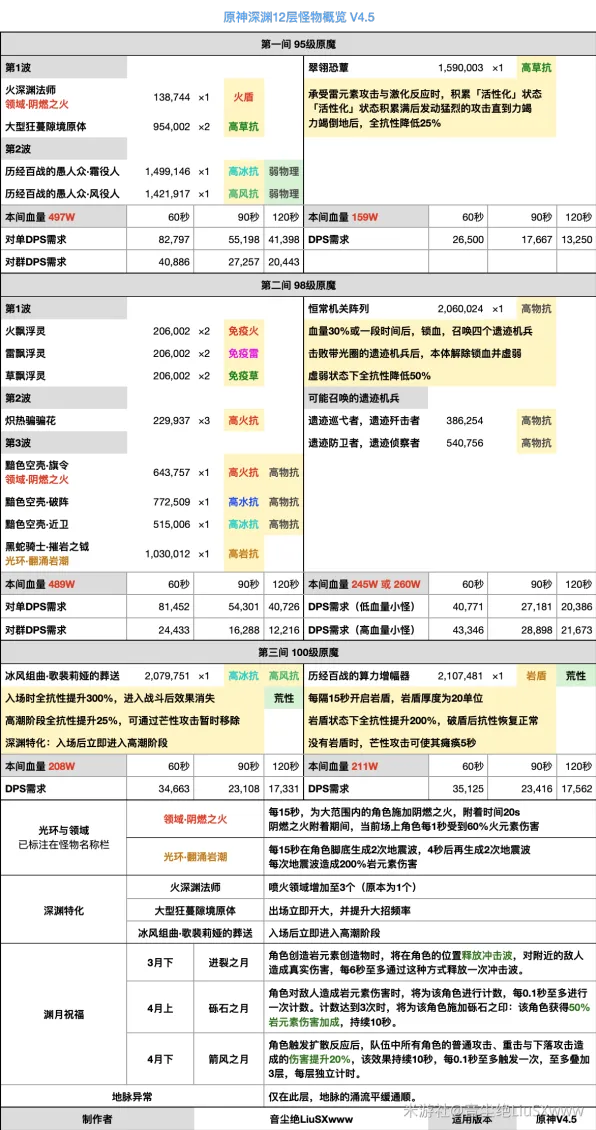
Task: Click the 免疫草 tag
Action: pyautogui.click(x=242, y=375)
